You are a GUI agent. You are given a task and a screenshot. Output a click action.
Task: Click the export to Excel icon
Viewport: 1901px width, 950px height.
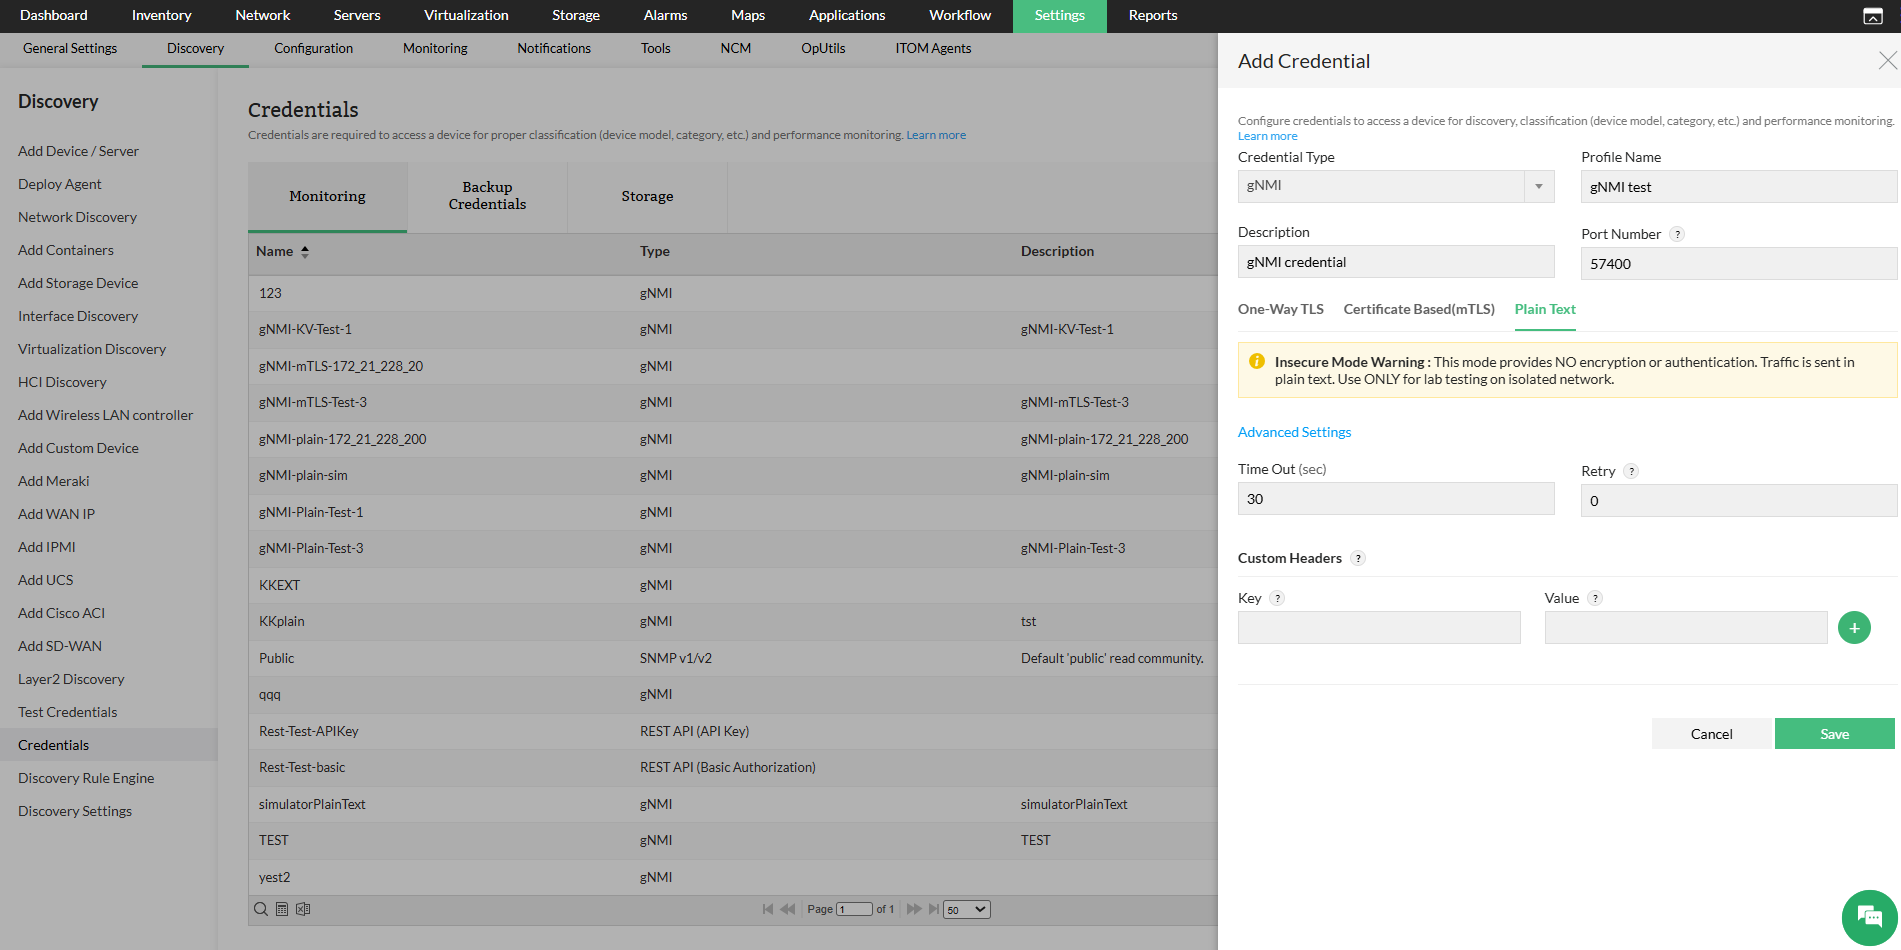tap(303, 909)
